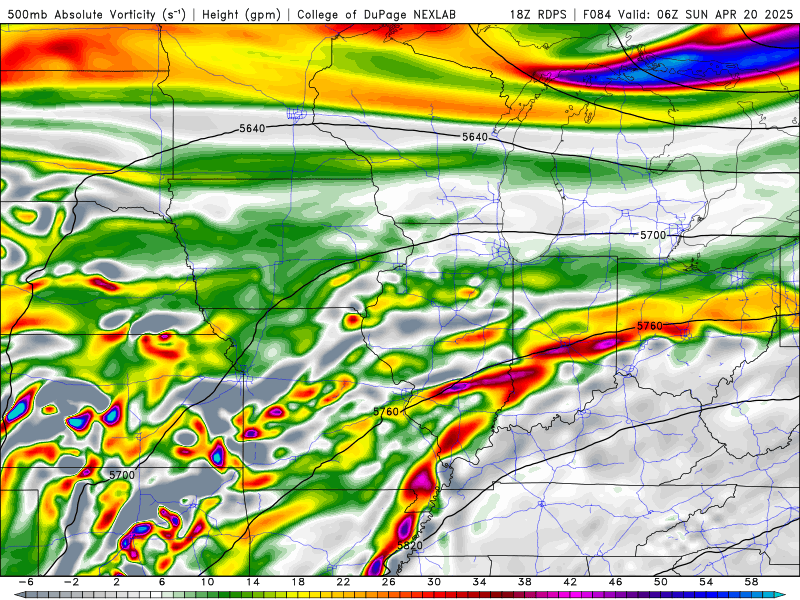
Task: Select the '18' color scale label
Action: tap(298, 582)
